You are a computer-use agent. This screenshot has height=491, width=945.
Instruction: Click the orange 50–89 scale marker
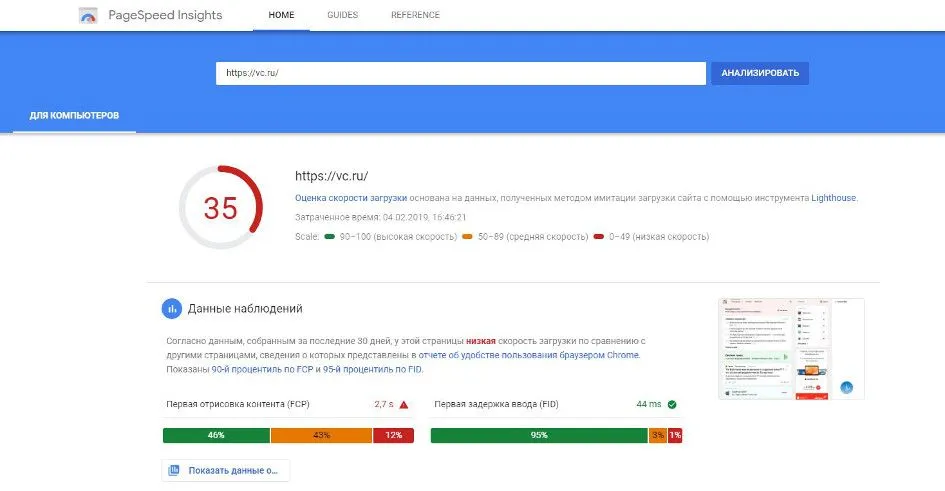point(467,237)
